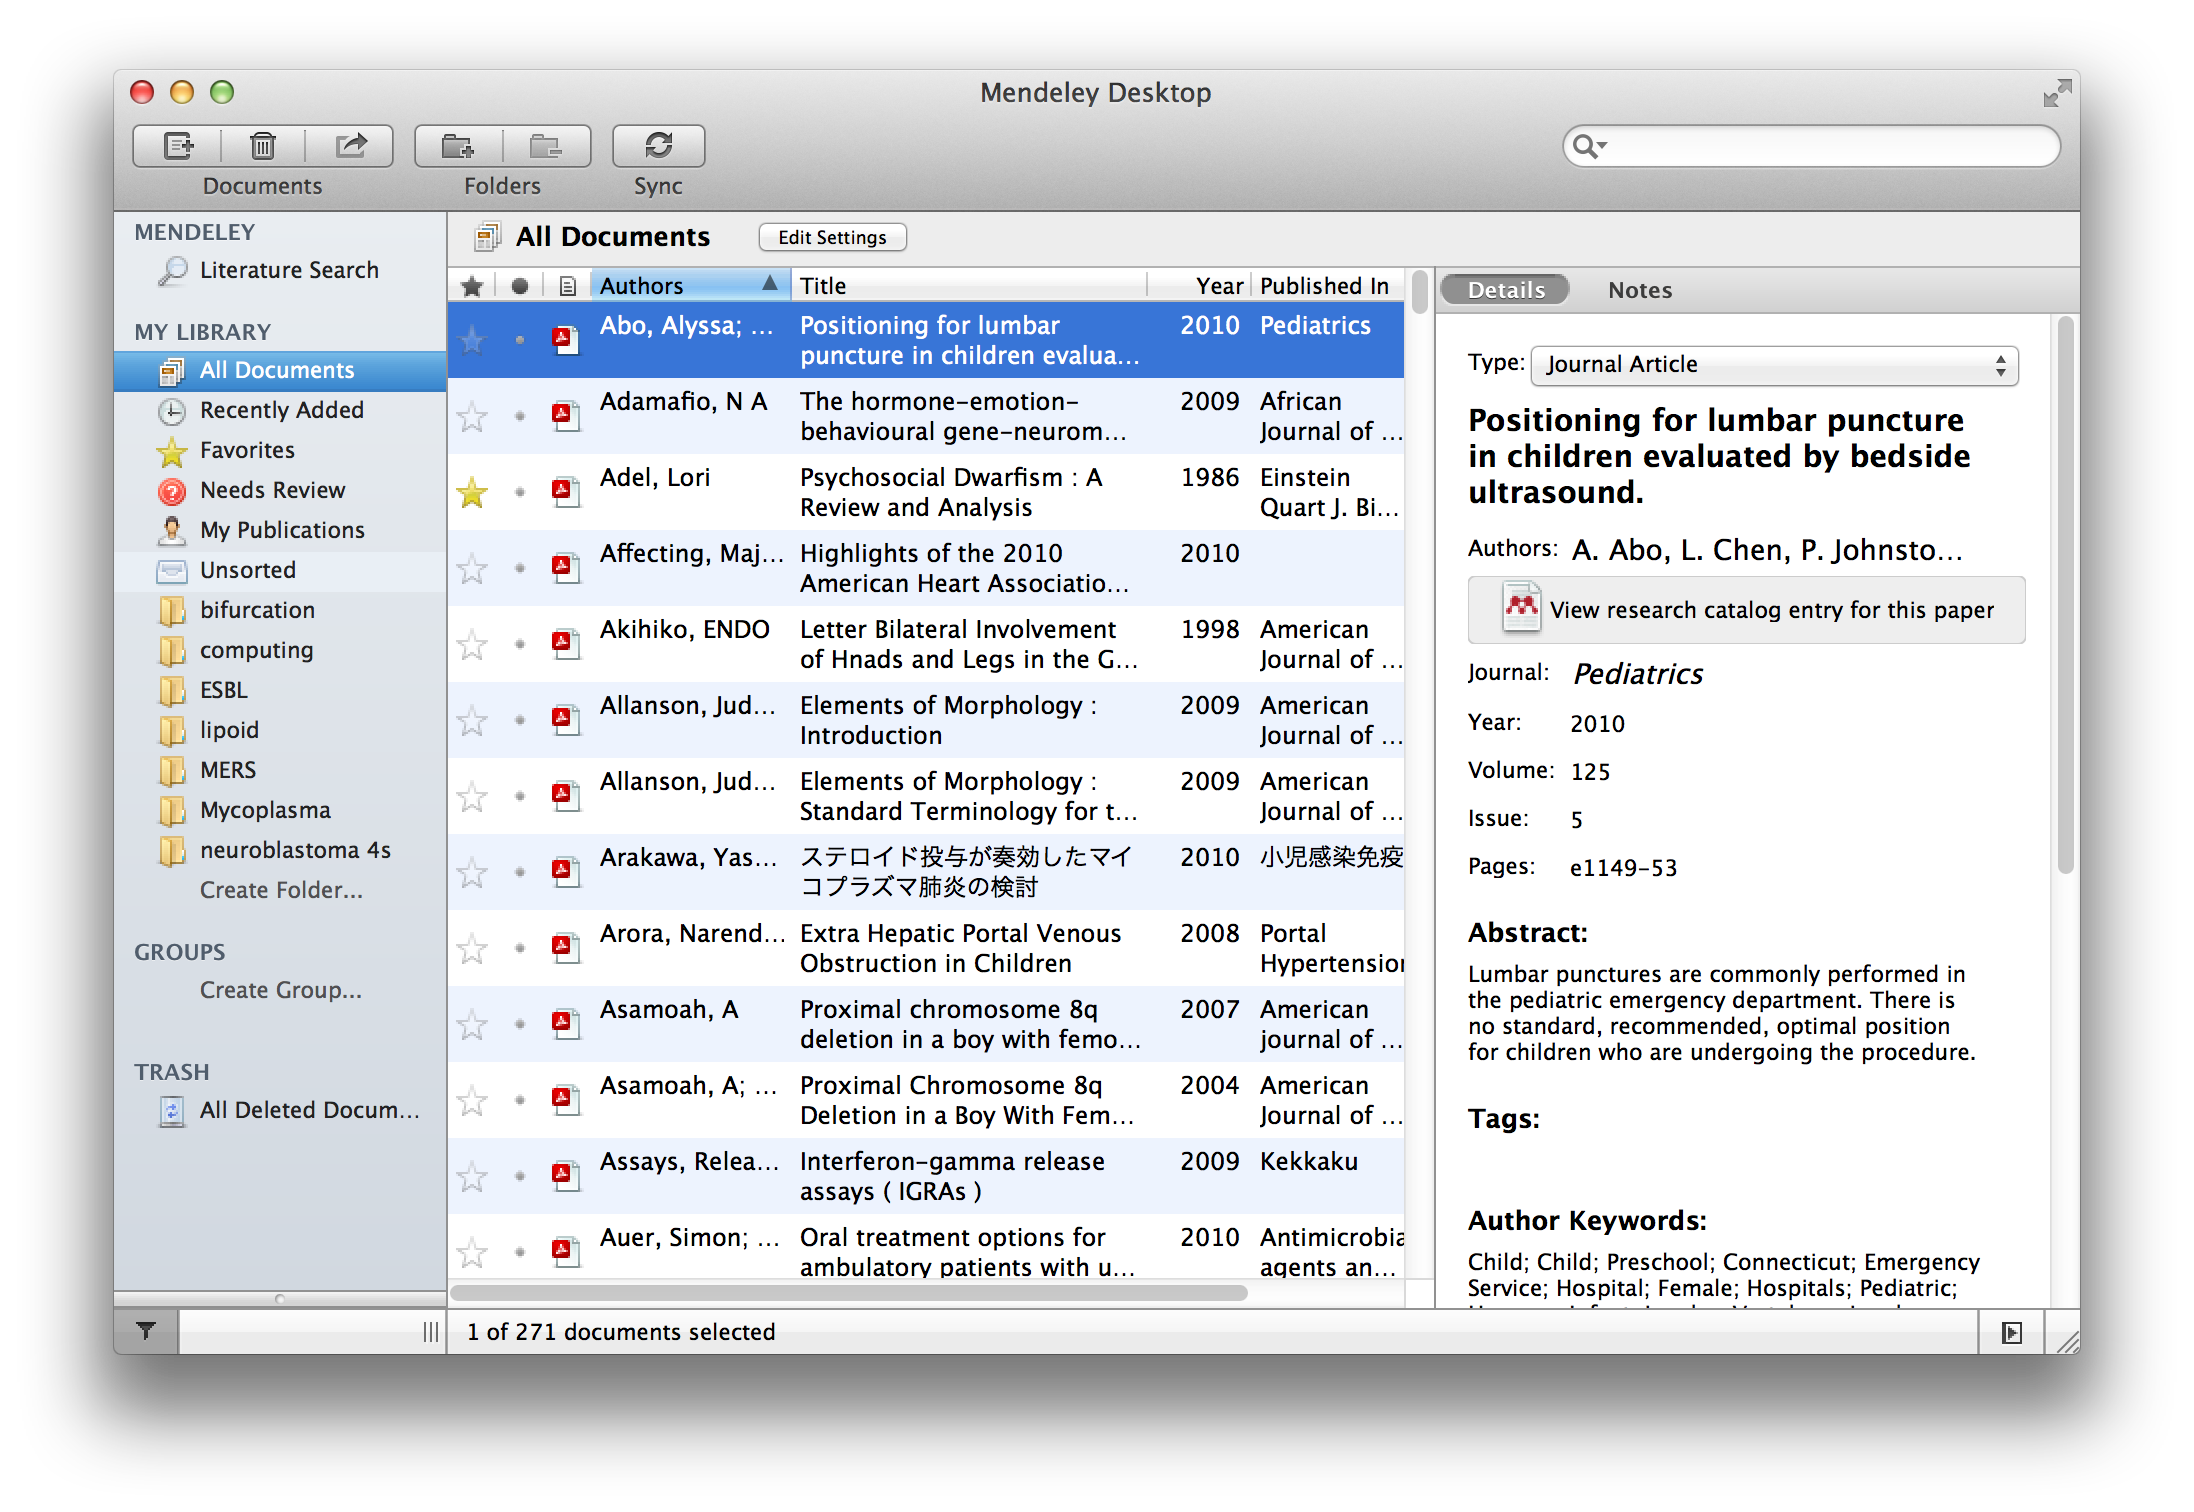Toggle read status dot for Arakawa, Yas row
The width and height of the screenshot is (2194, 1512).
pyautogui.click(x=519, y=872)
